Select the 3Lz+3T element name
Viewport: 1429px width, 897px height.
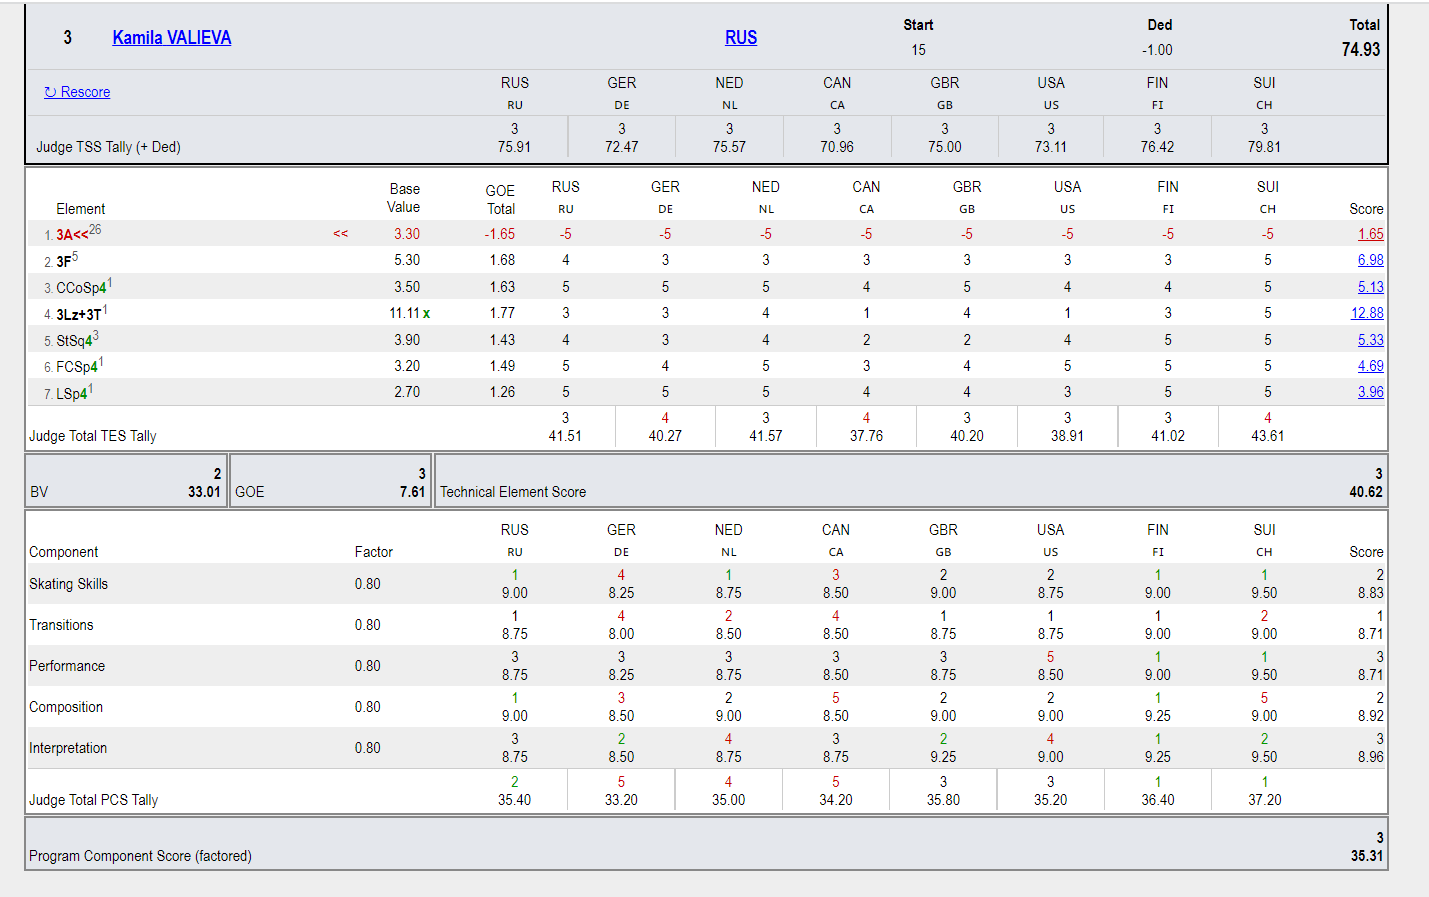coord(78,314)
